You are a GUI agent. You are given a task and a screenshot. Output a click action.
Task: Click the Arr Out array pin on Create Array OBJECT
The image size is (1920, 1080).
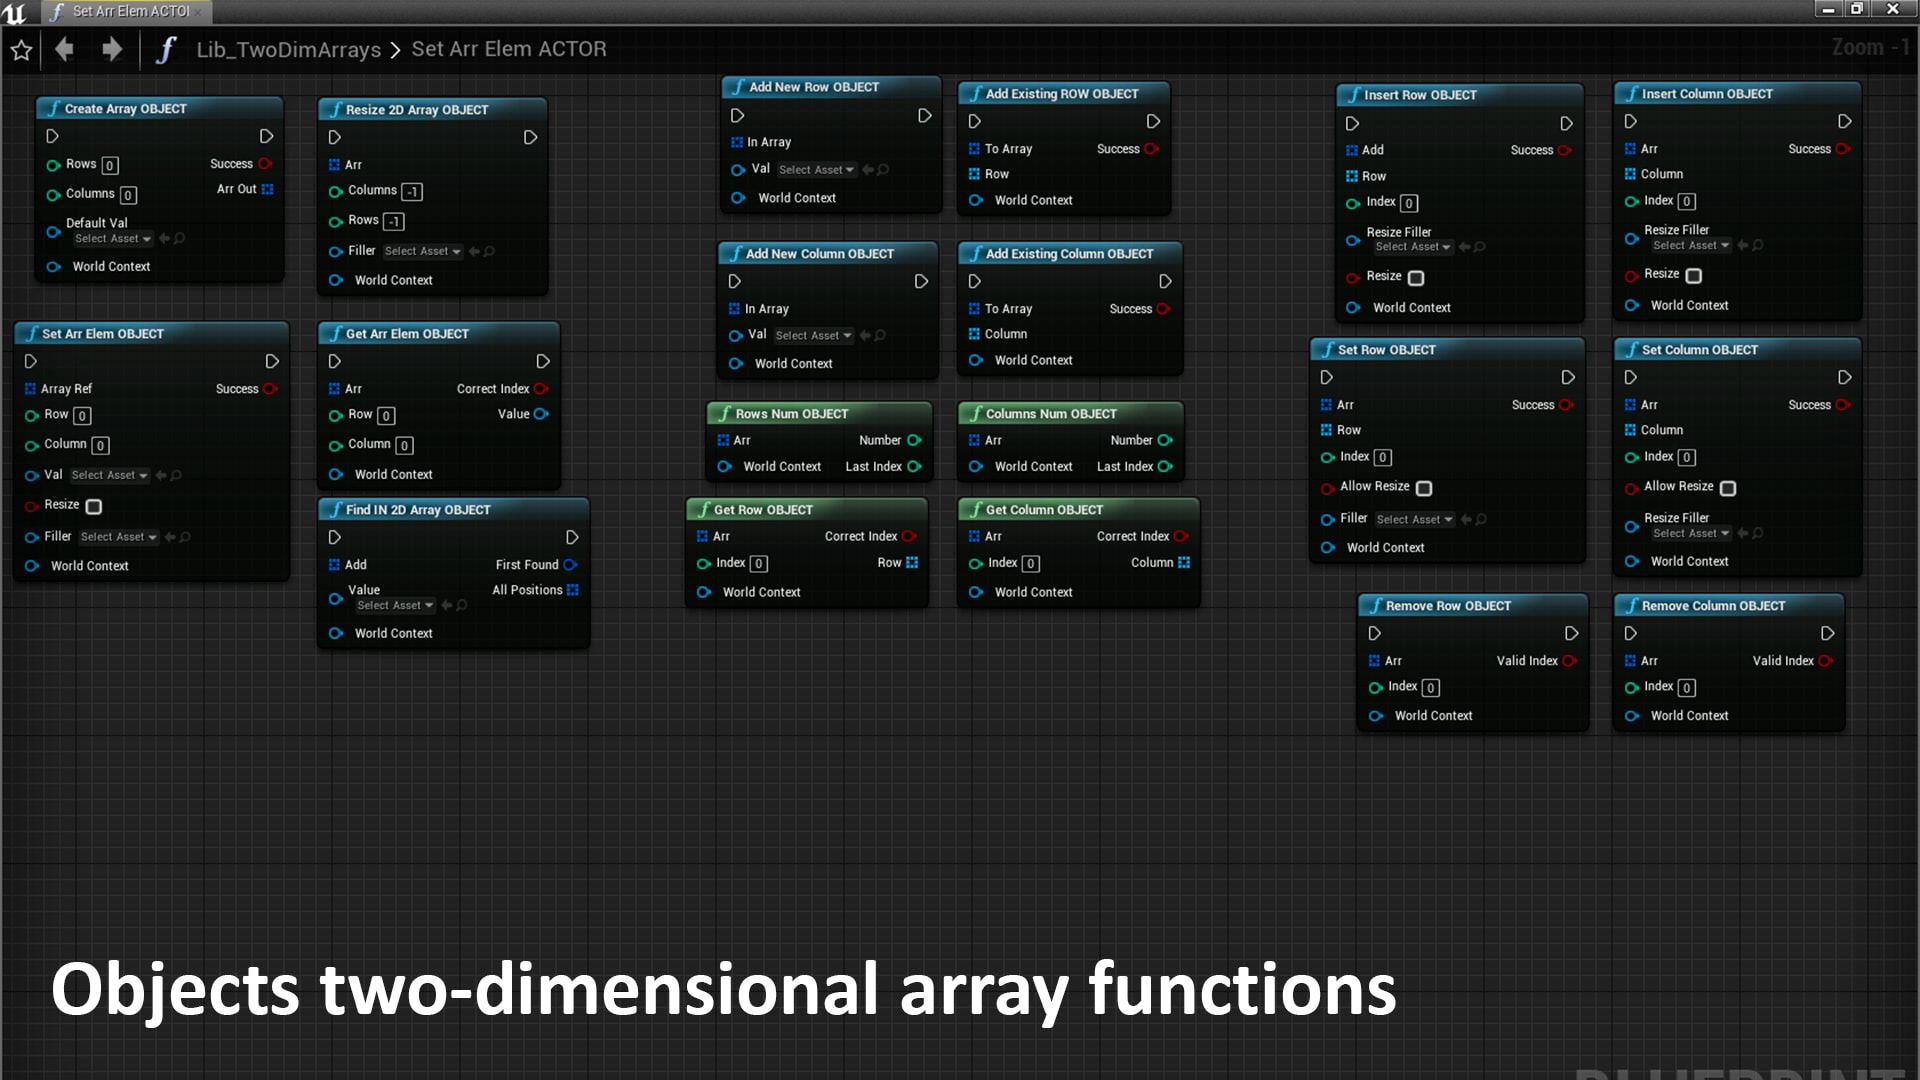(267, 189)
